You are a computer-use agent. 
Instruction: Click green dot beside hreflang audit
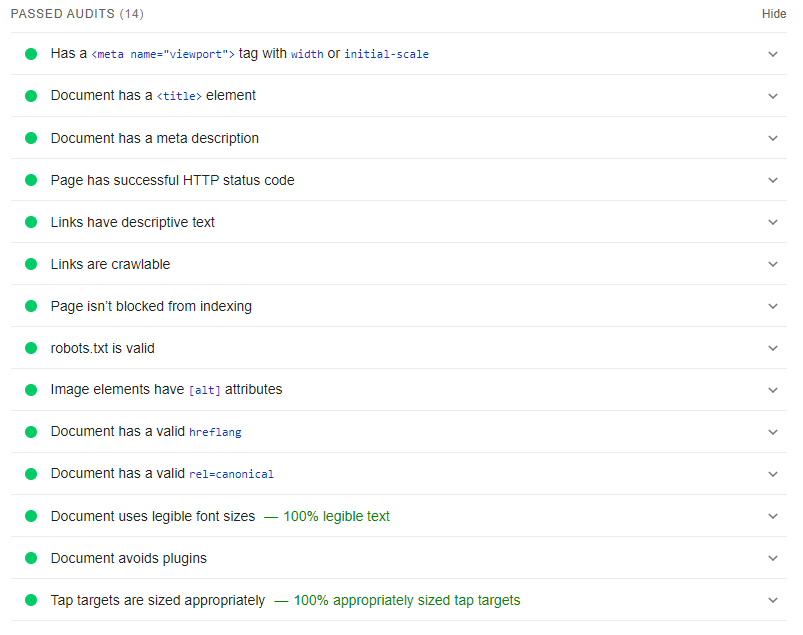(31, 432)
